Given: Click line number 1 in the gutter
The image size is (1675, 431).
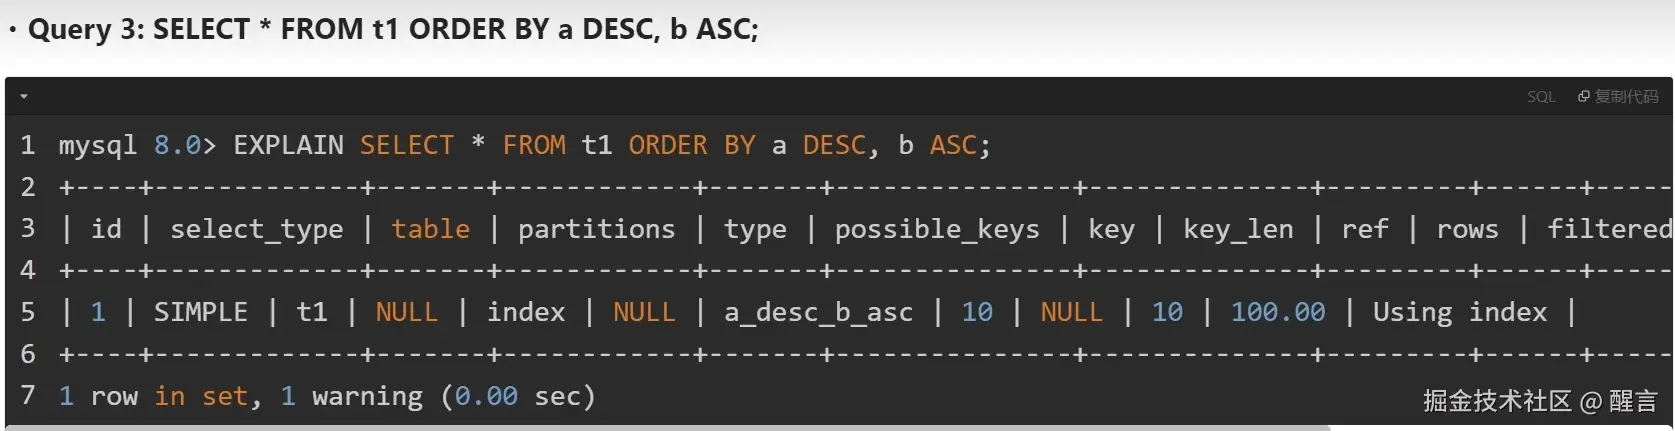Looking at the screenshot, I should click(28, 145).
